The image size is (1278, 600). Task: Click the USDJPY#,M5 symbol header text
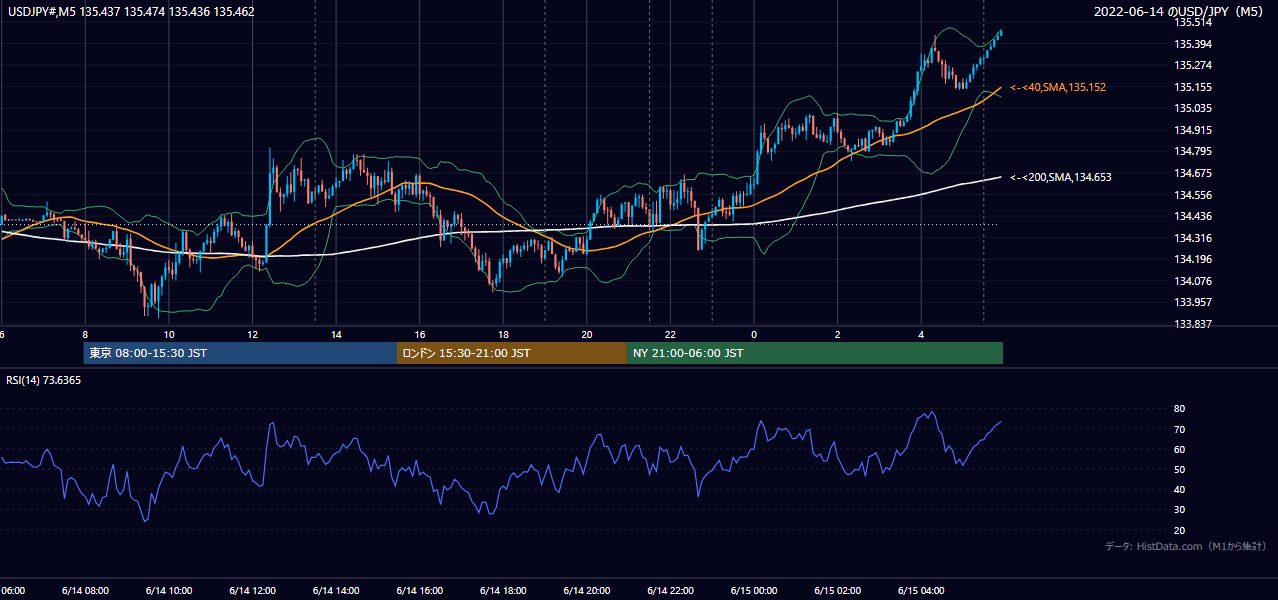131,12
